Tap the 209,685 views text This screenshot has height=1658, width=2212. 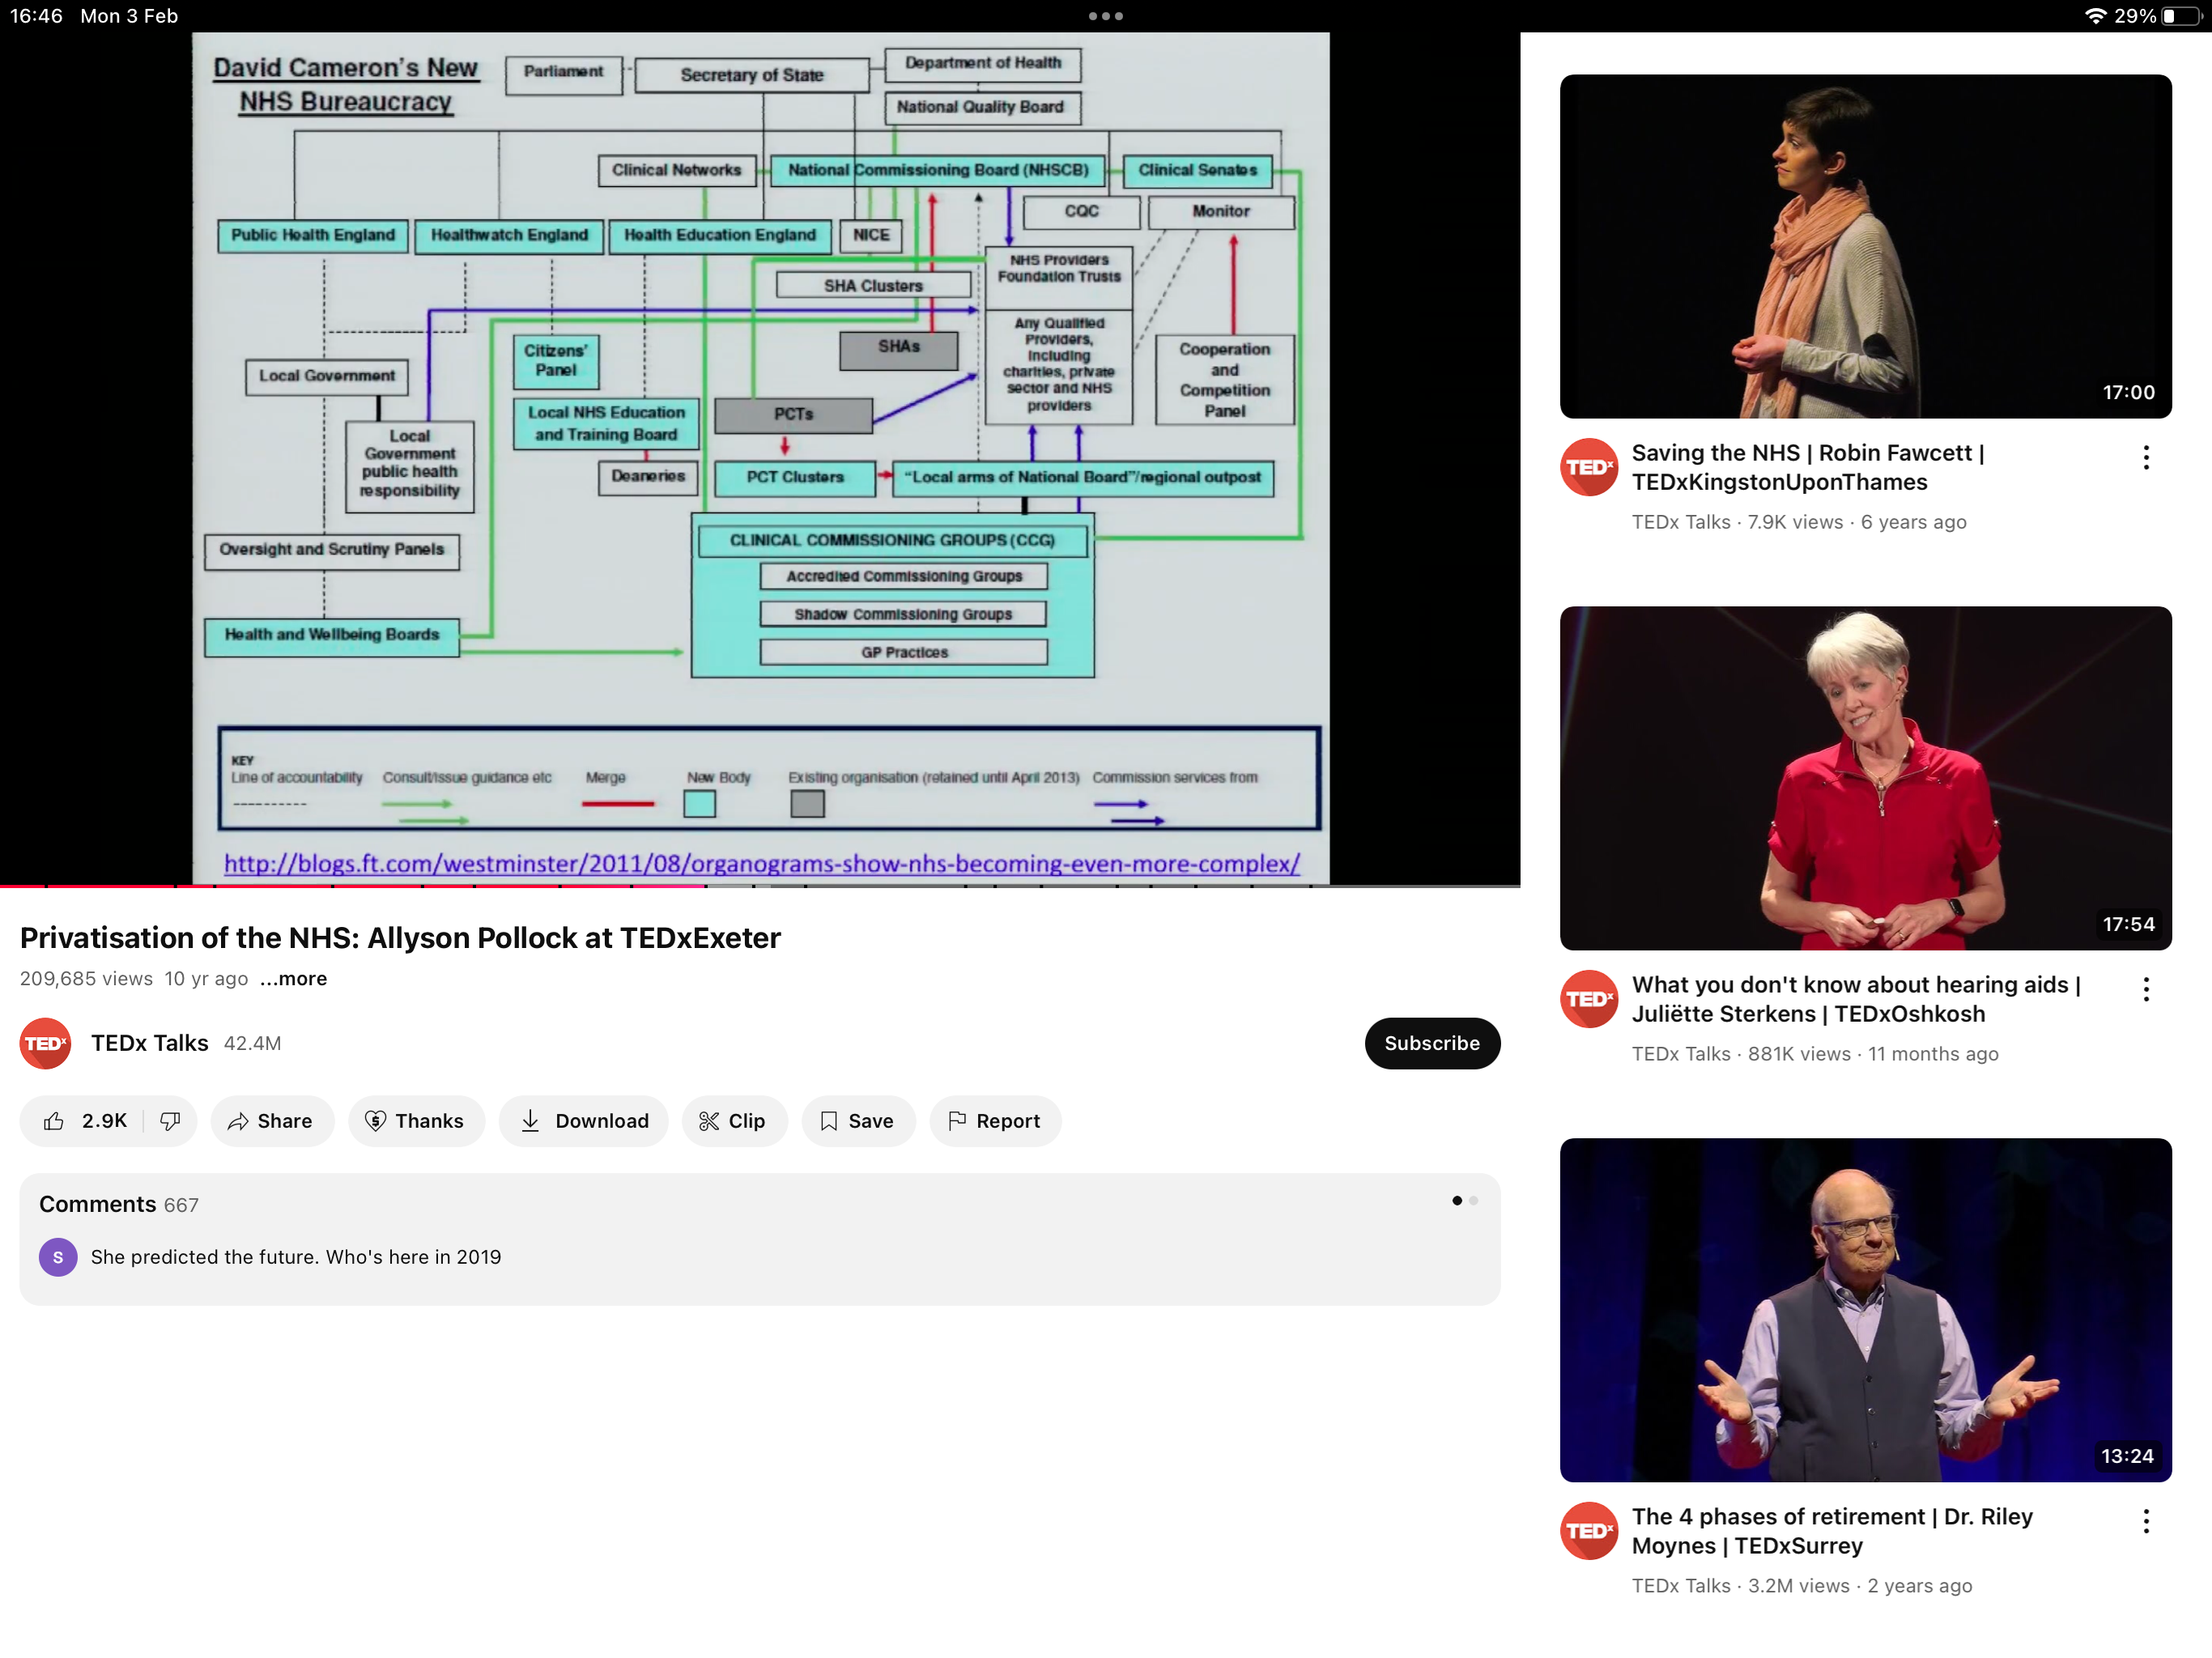(x=86, y=978)
